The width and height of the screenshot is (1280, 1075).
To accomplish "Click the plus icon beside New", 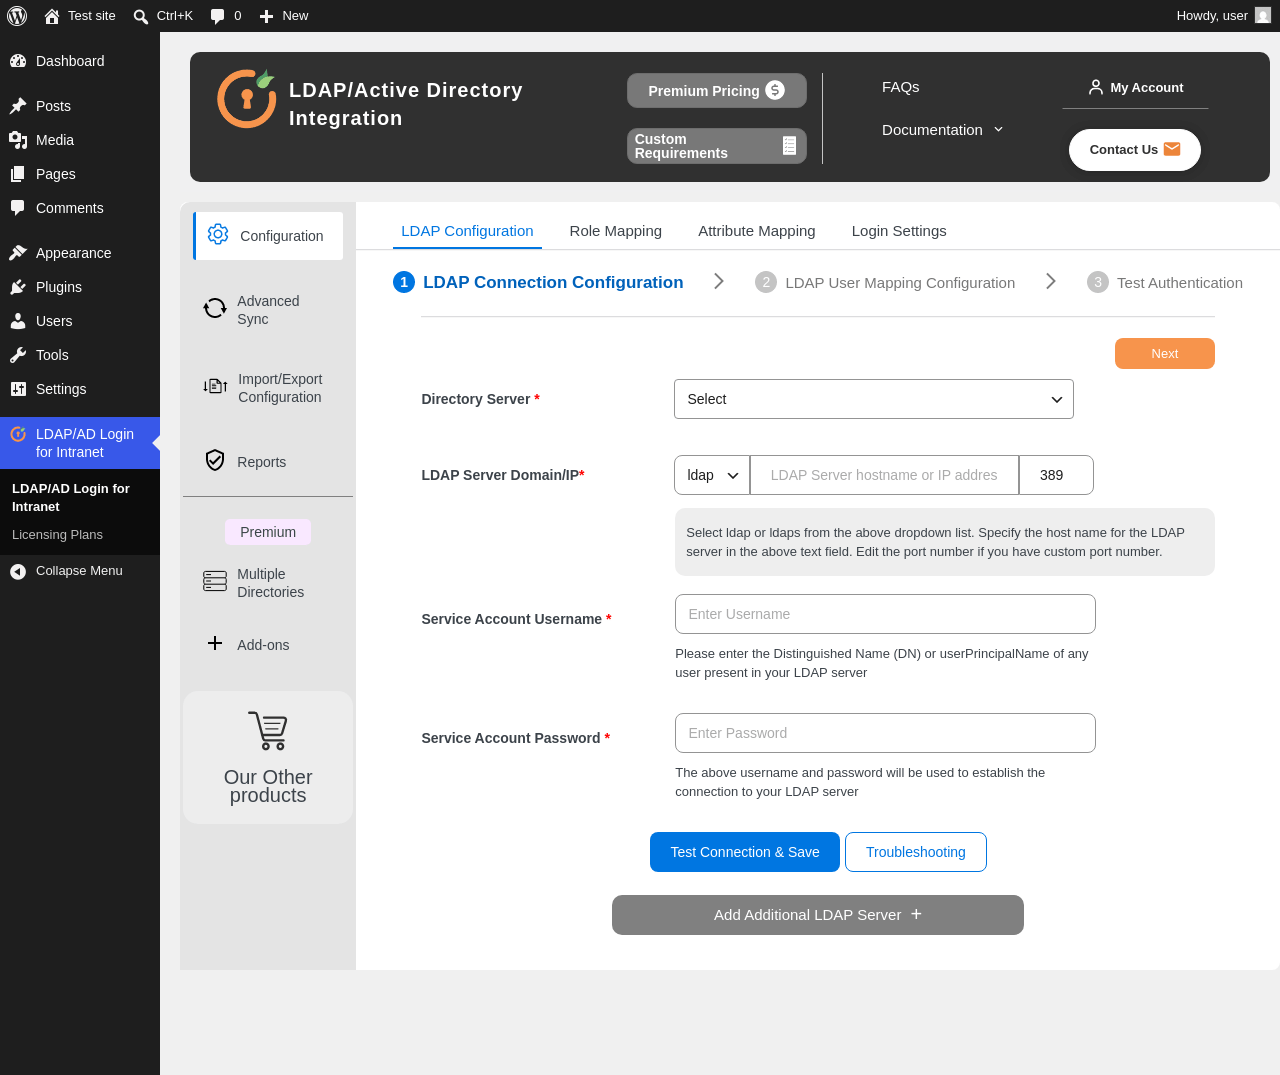I will (x=266, y=16).
